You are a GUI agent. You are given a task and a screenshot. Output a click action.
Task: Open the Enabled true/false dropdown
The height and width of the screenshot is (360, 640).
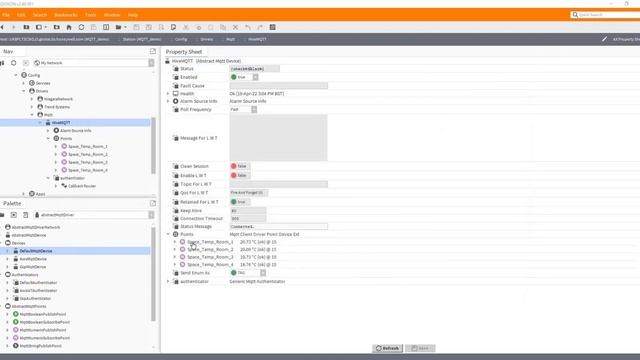[255, 77]
